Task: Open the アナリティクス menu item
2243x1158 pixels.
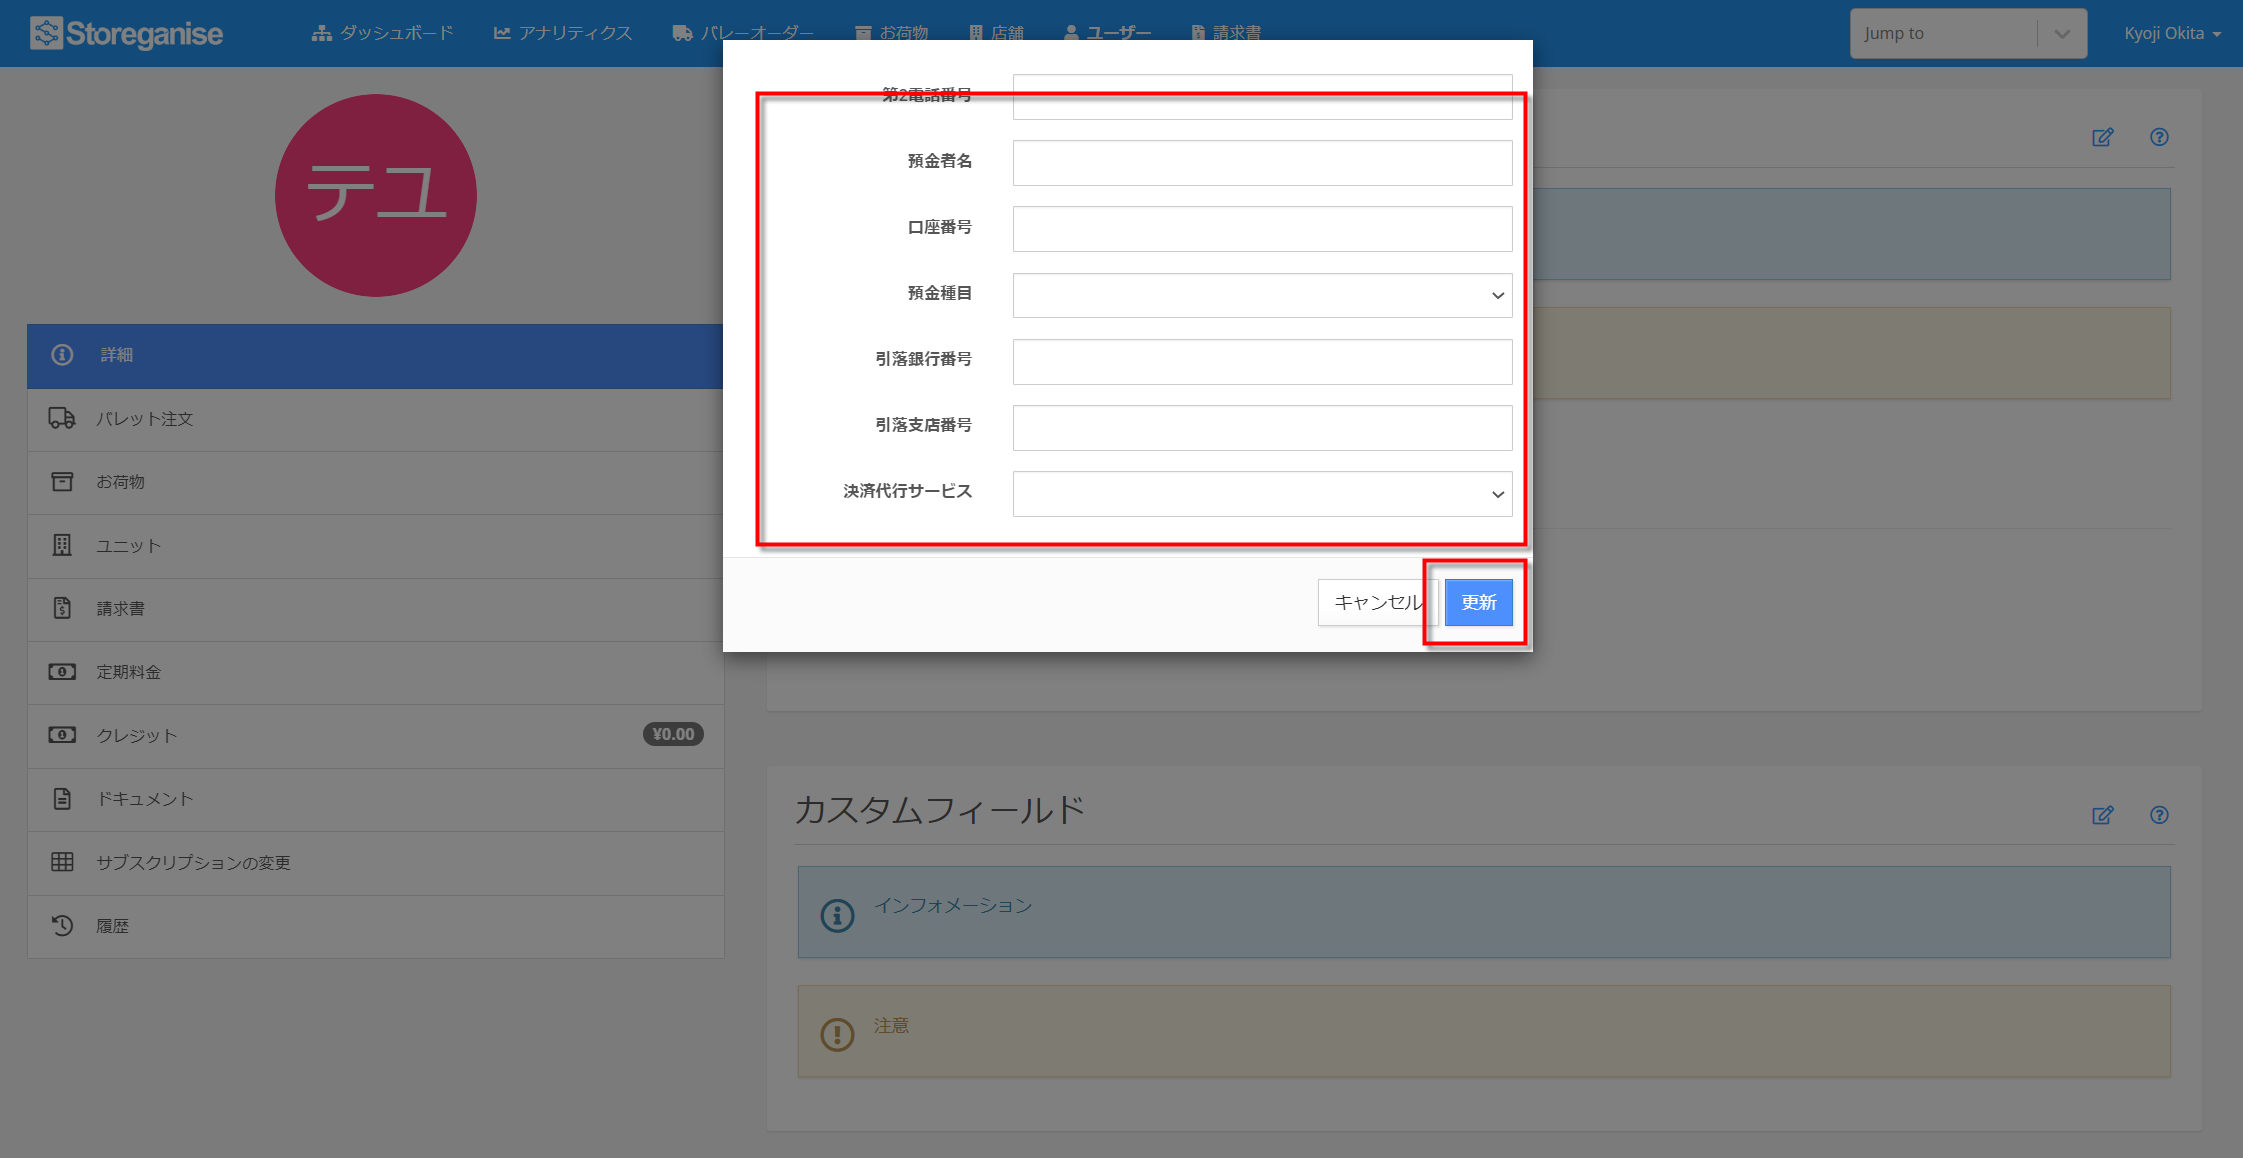Action: (x=563, y=33)
